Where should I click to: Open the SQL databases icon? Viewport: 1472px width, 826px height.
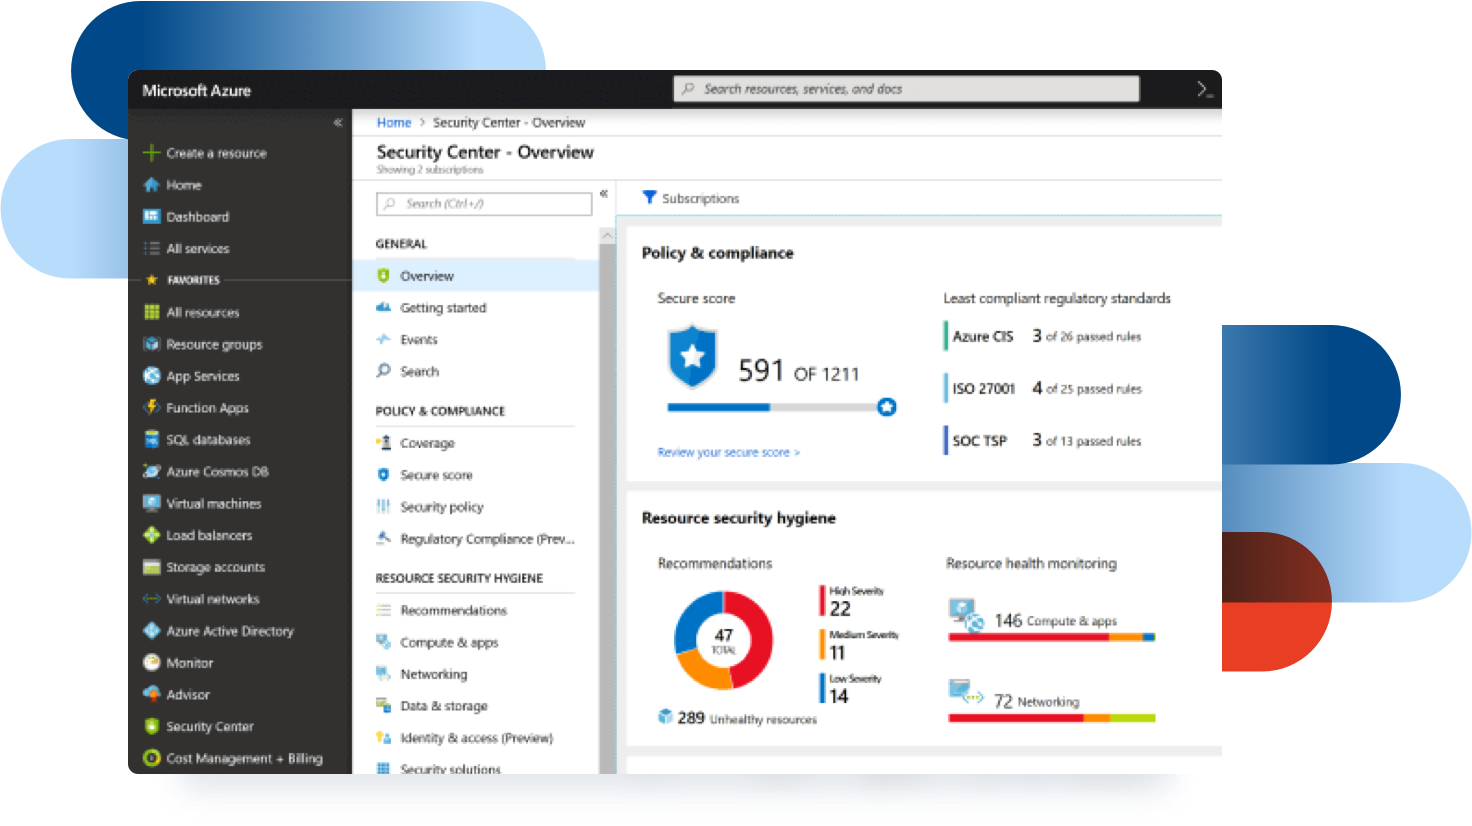(x=151, y=439)
